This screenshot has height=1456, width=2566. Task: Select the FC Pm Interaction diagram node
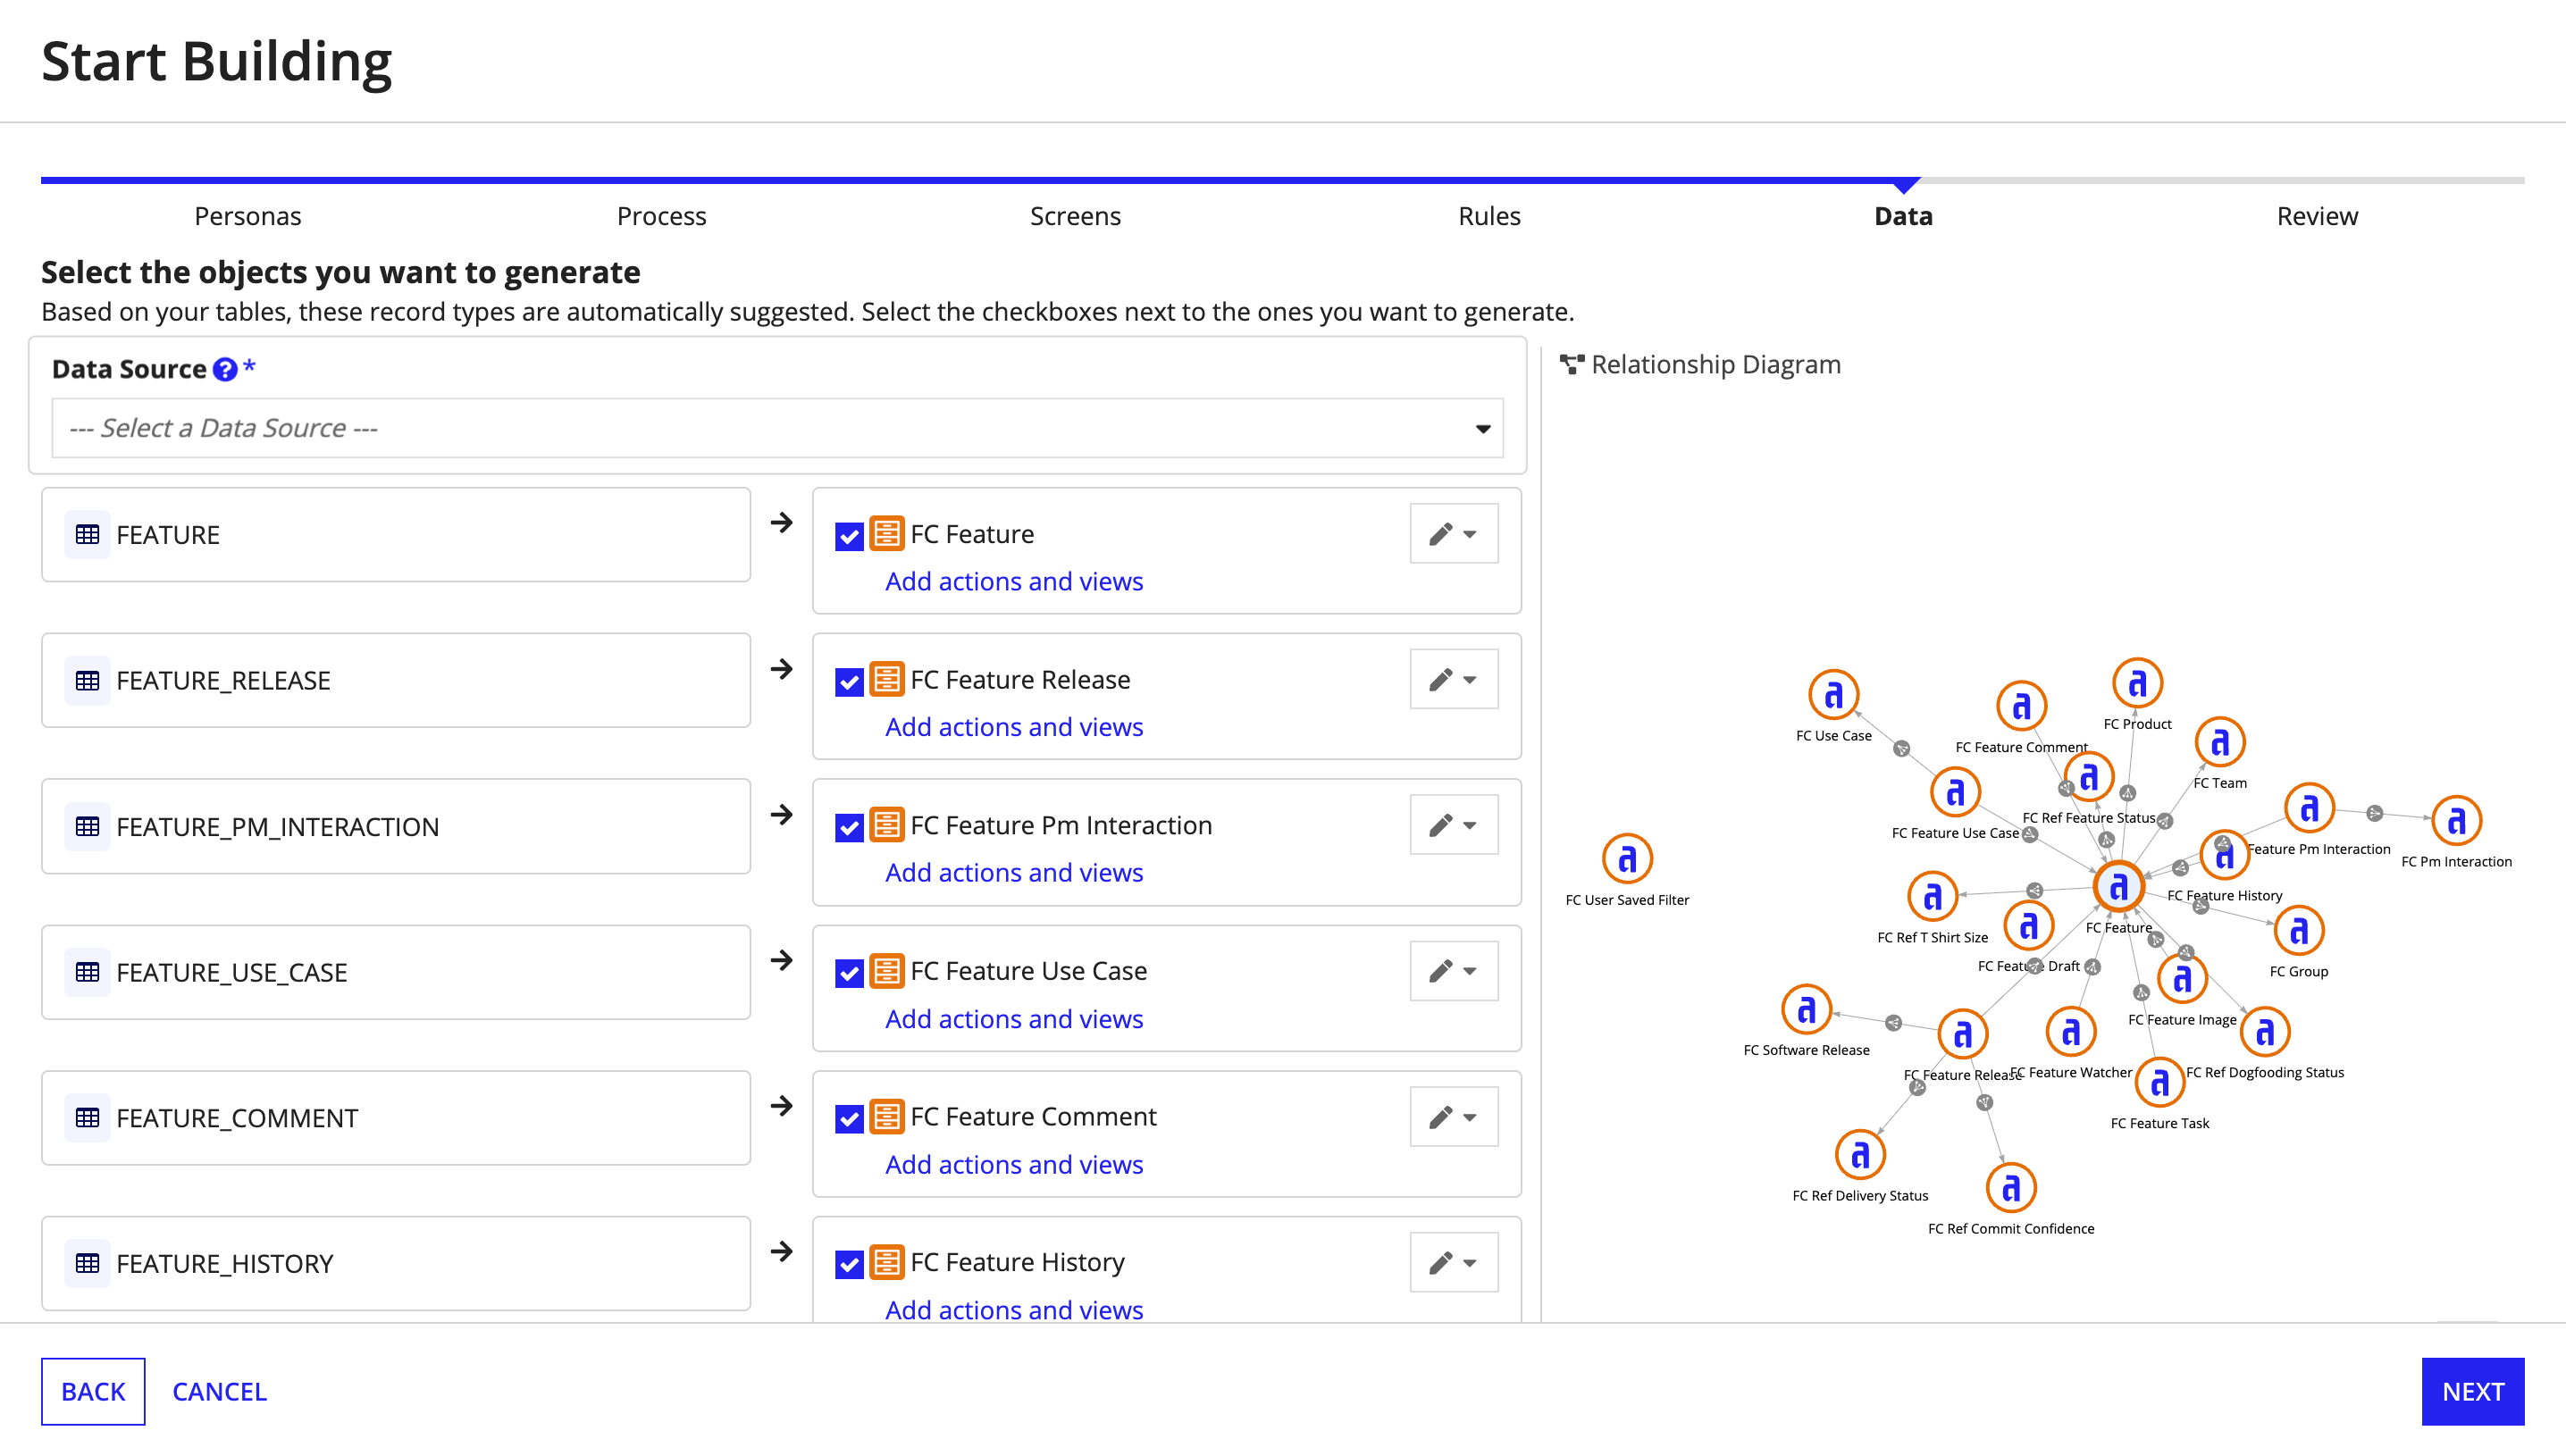point(2456,821)
